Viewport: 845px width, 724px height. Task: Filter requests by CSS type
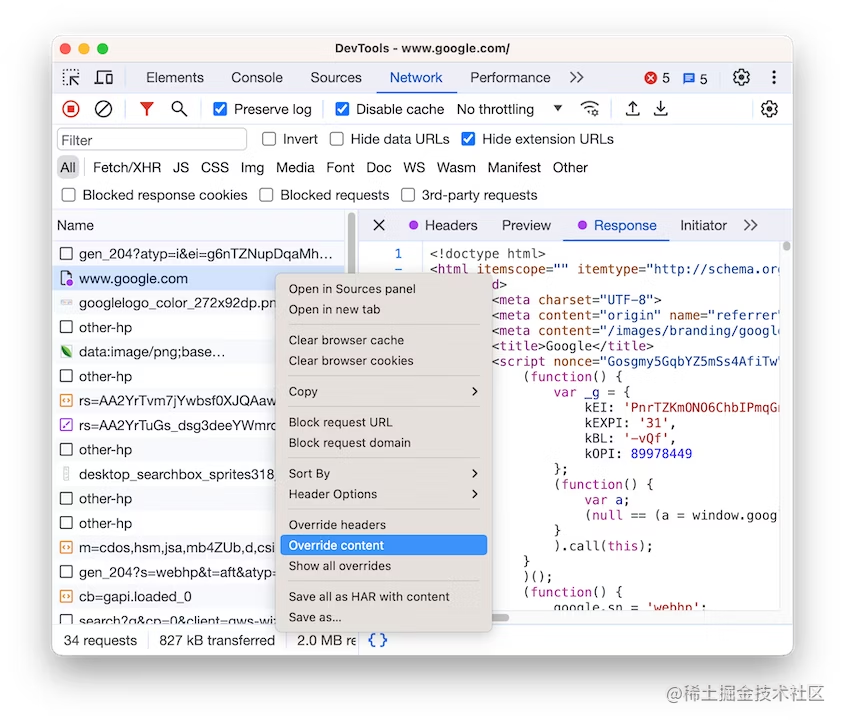coord(214,168)
